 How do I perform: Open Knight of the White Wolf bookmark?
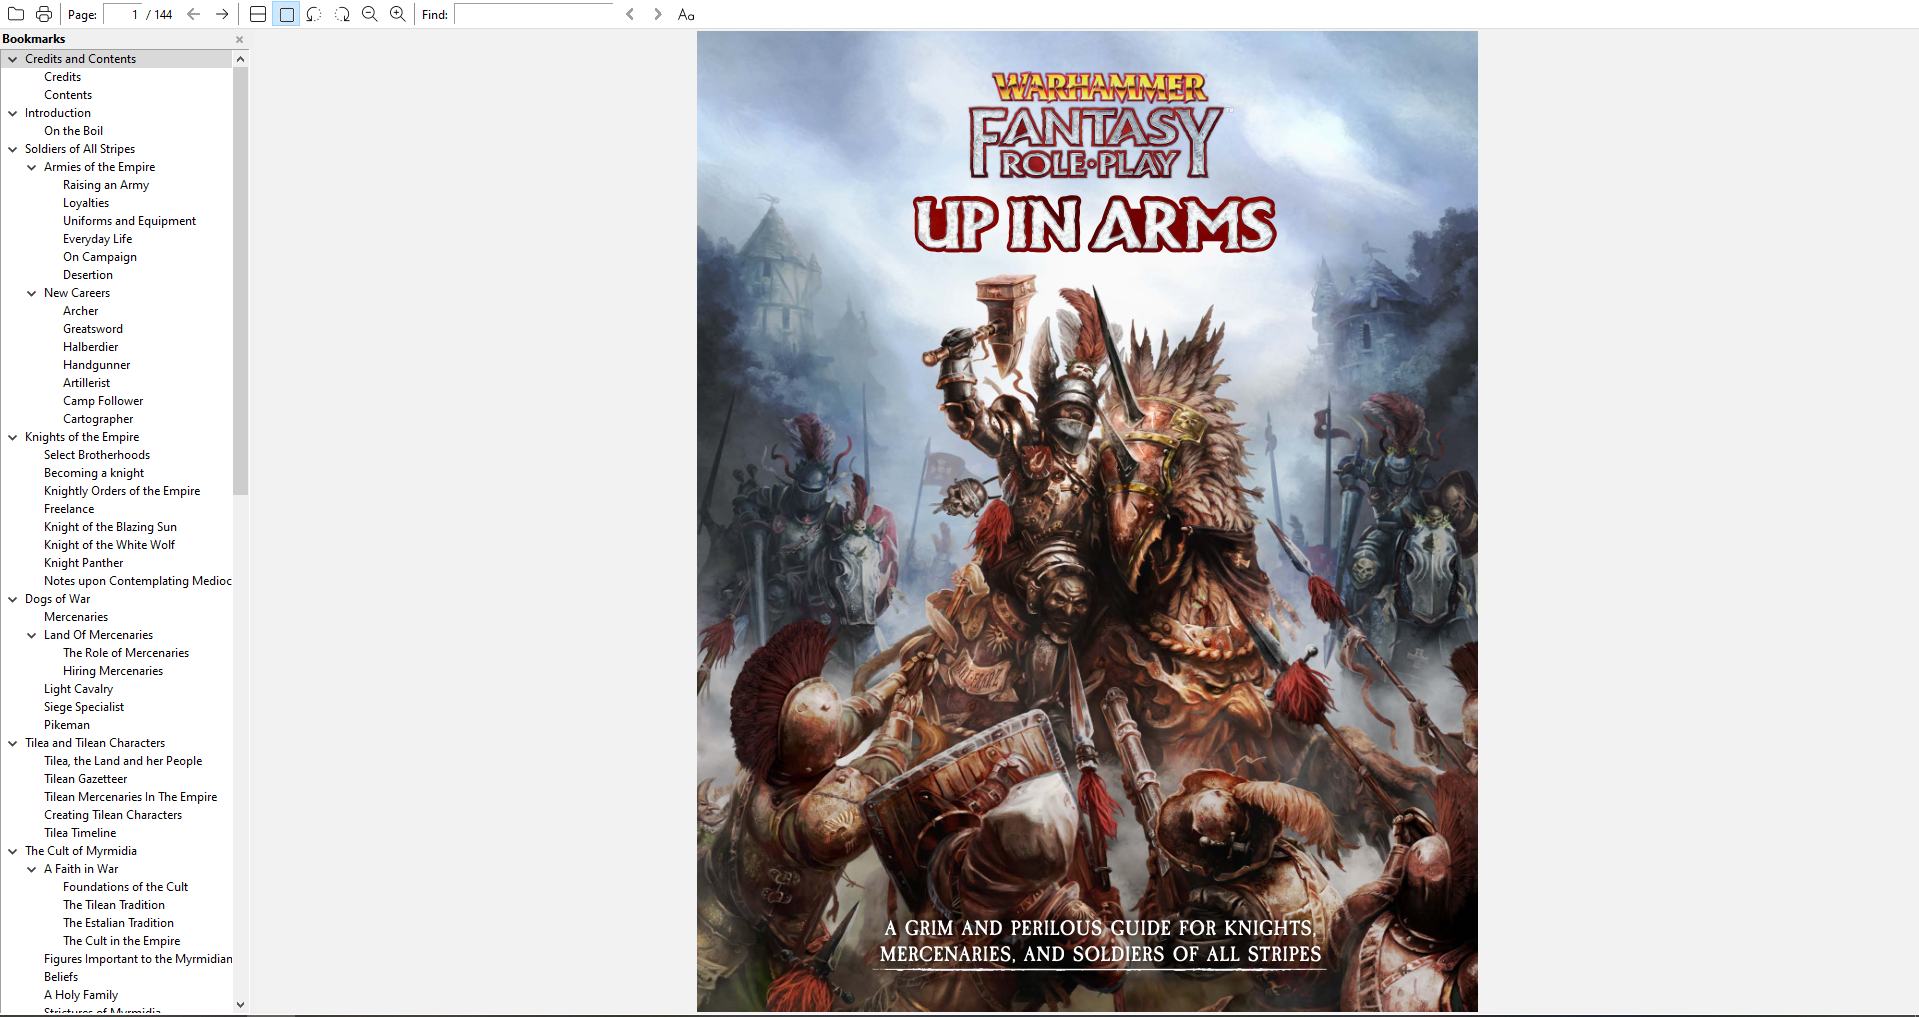(x=109, y=545)
